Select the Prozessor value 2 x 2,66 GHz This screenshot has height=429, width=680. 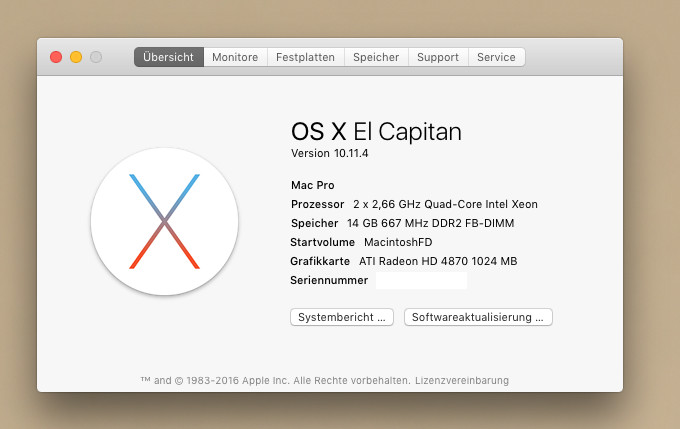point(445,204)
